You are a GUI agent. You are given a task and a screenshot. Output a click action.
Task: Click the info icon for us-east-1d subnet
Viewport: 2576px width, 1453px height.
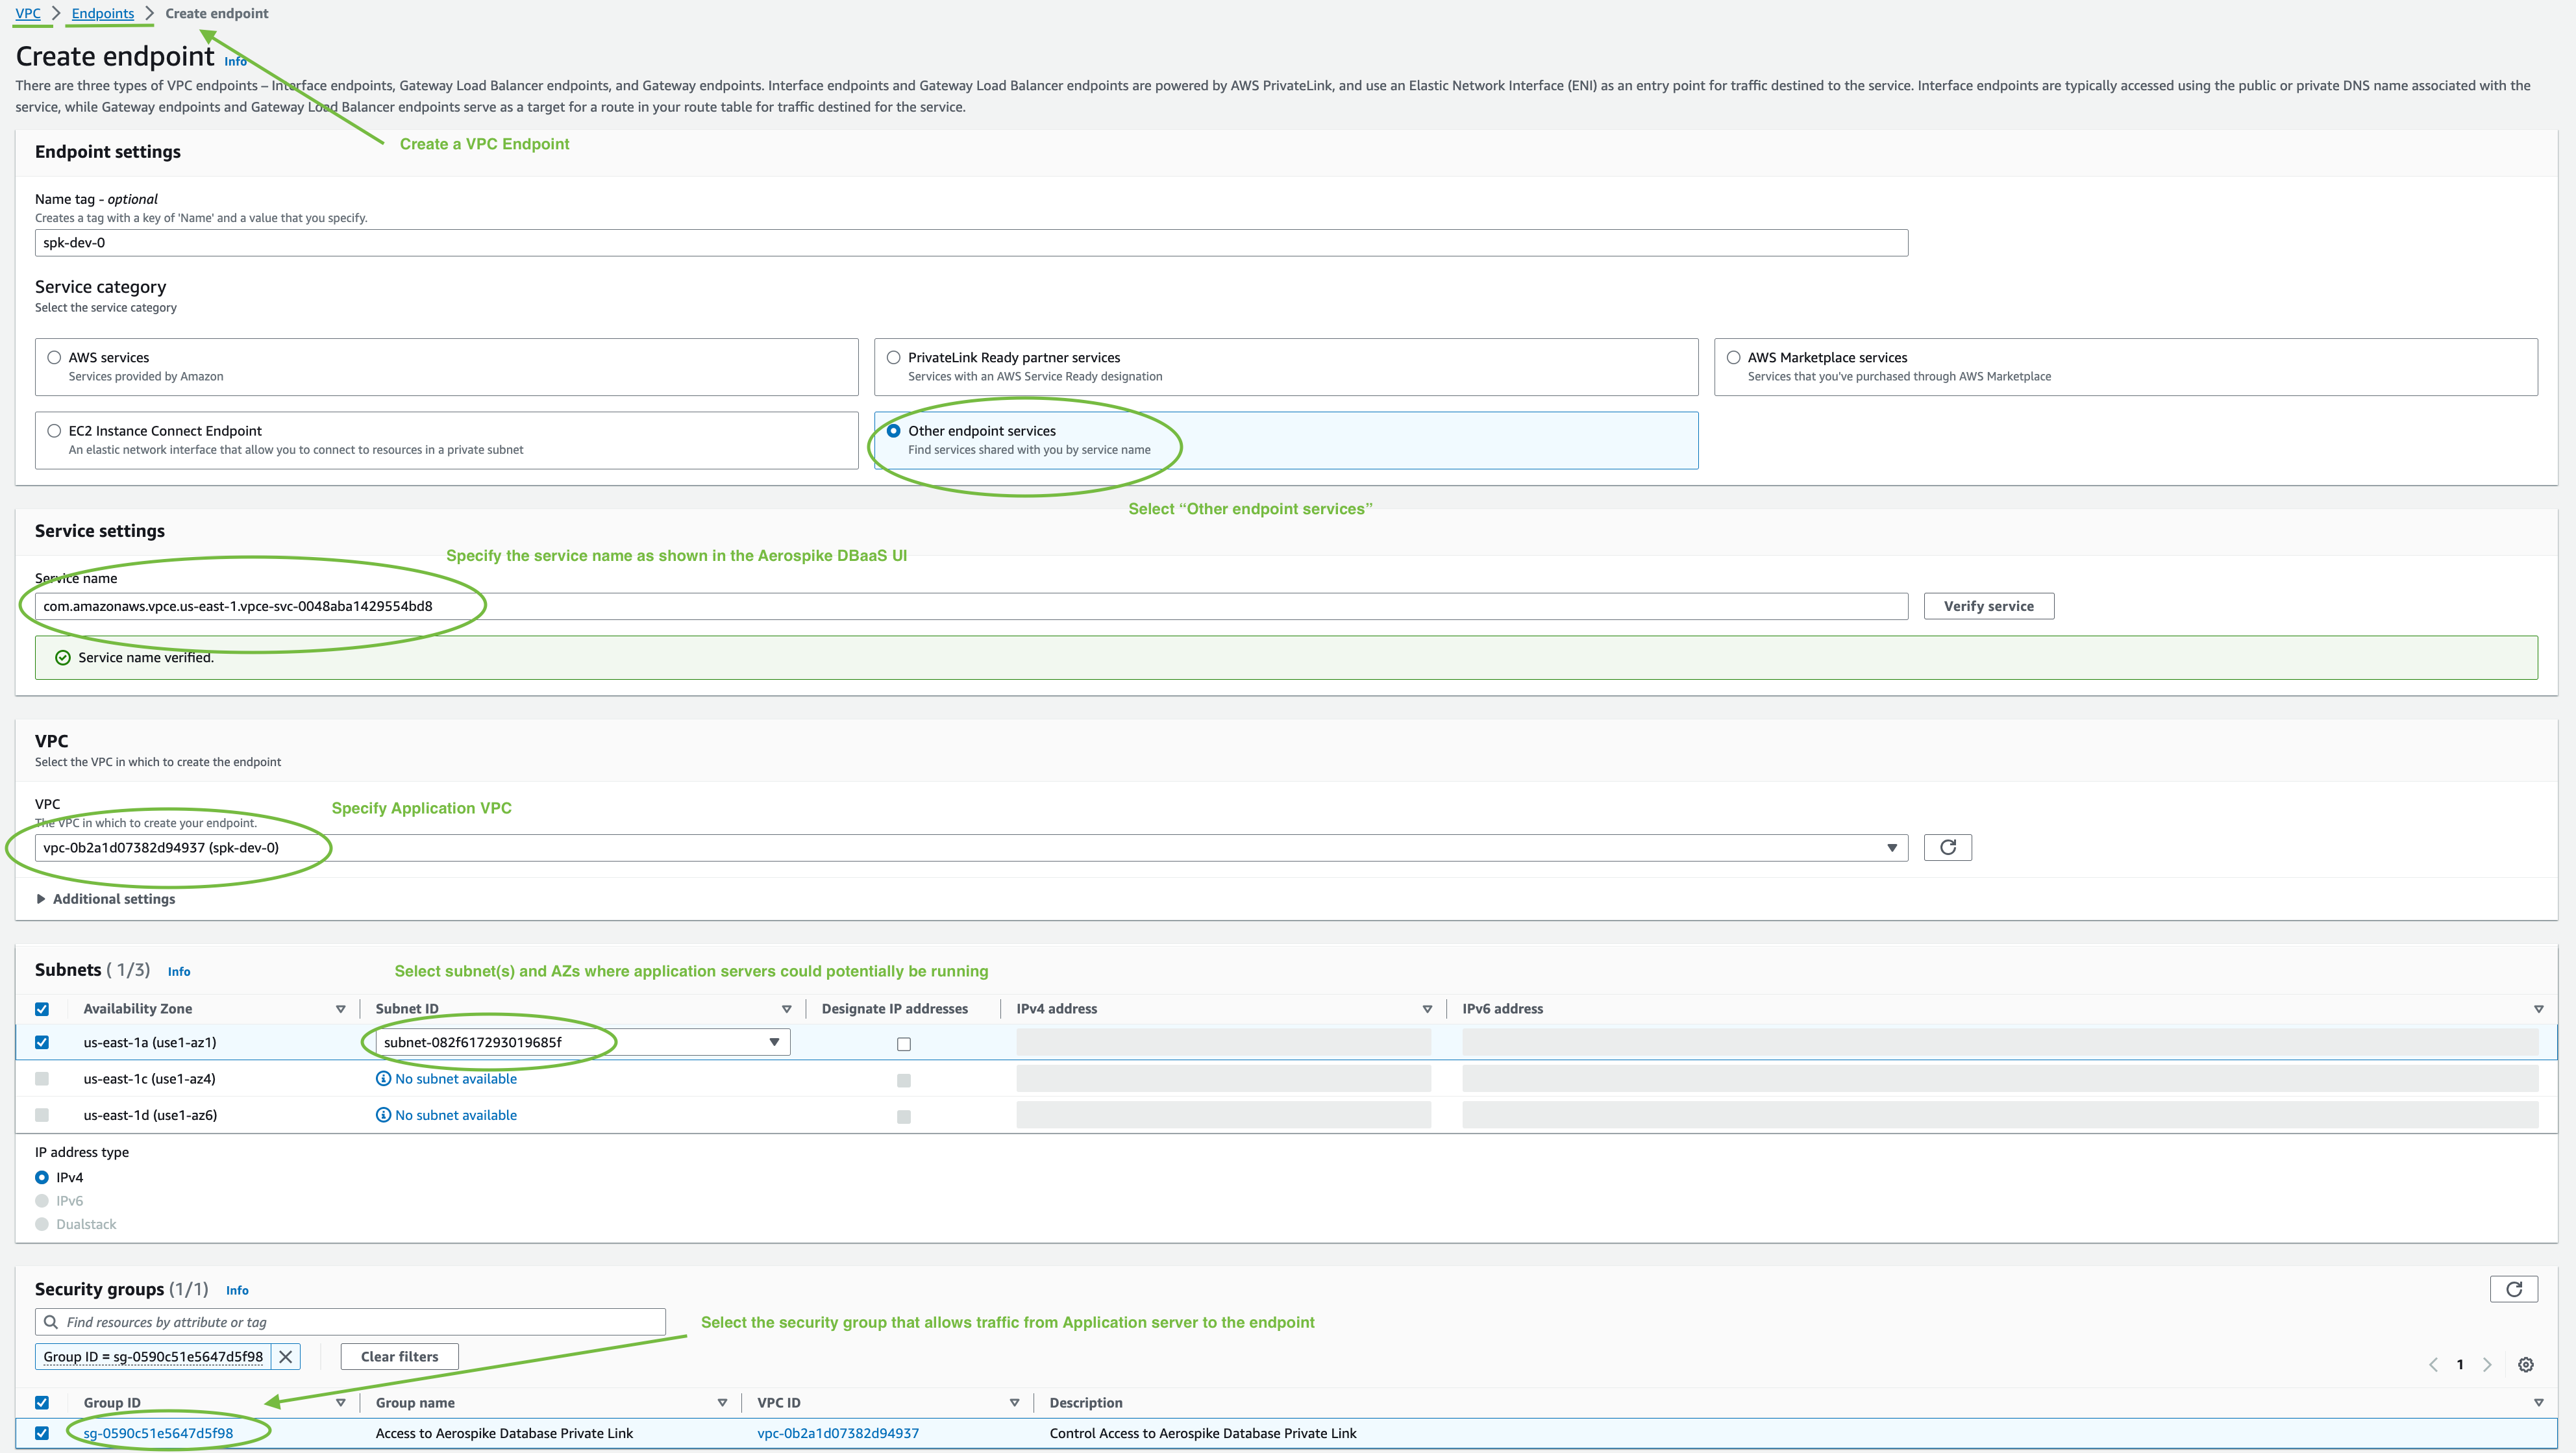tap(383, 1115)
